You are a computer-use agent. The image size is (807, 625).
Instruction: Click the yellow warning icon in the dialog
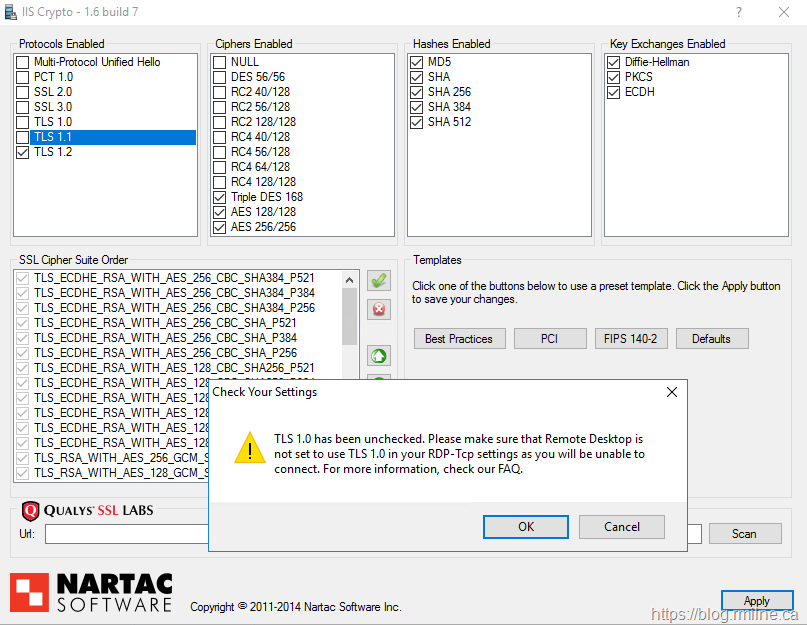click(249, 447)
